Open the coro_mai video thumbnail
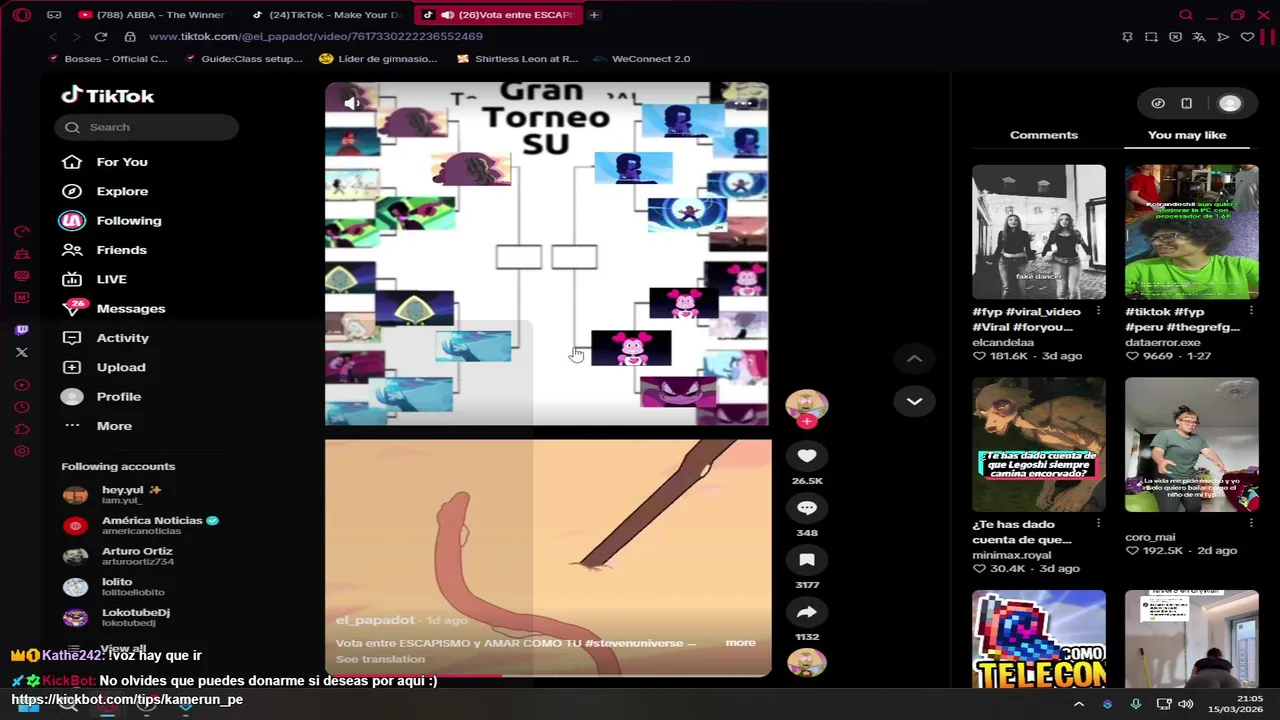This screenshot has height=720, width=1280. [1191, 445]
